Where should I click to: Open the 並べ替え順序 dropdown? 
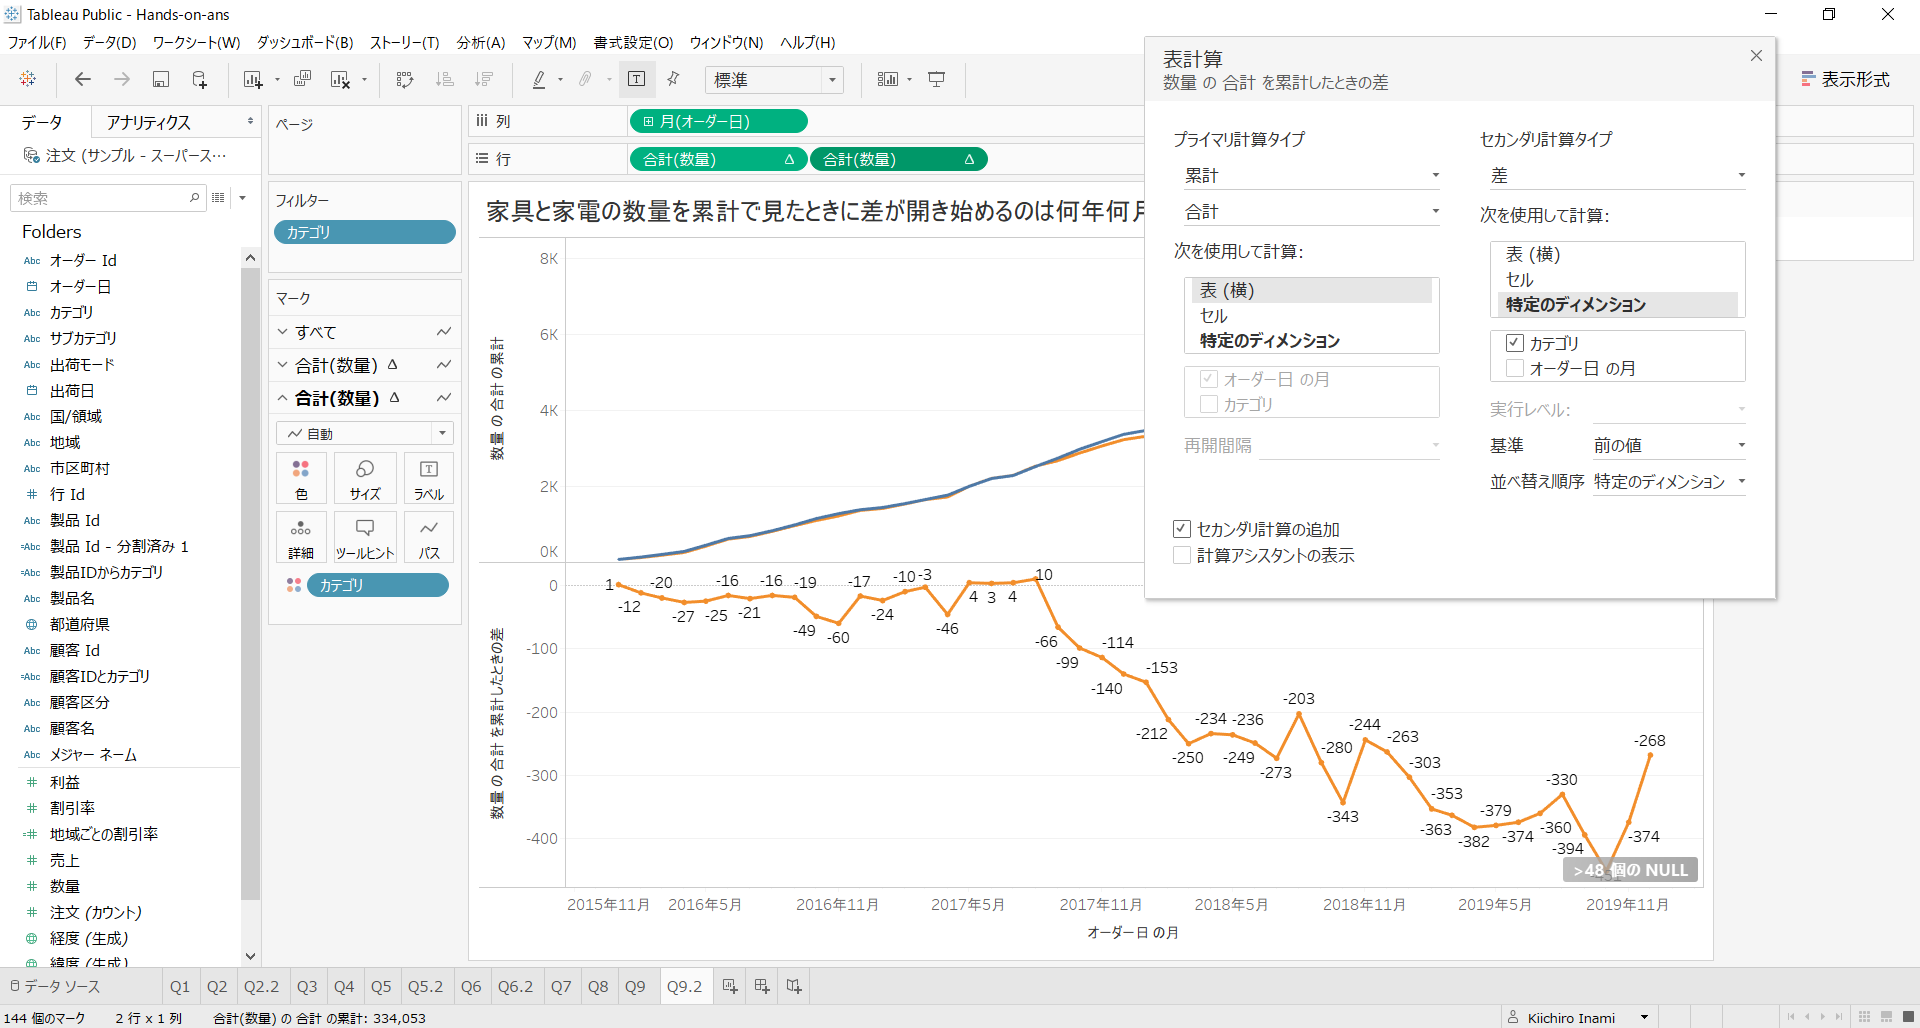click(1669, 481)
